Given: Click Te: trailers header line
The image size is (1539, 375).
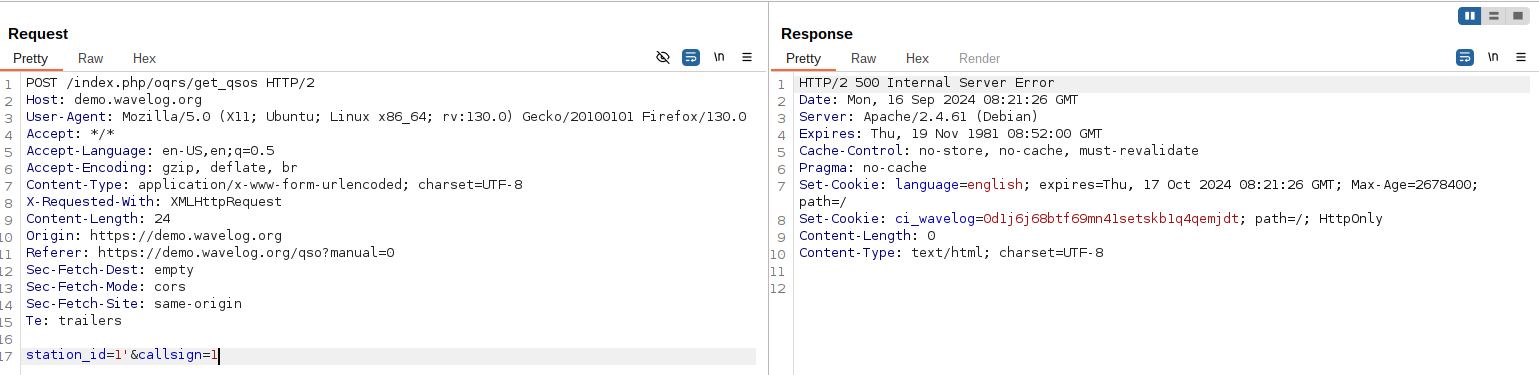Looking at the screenshot, I should pyautogui.click(x=74, y=321).
